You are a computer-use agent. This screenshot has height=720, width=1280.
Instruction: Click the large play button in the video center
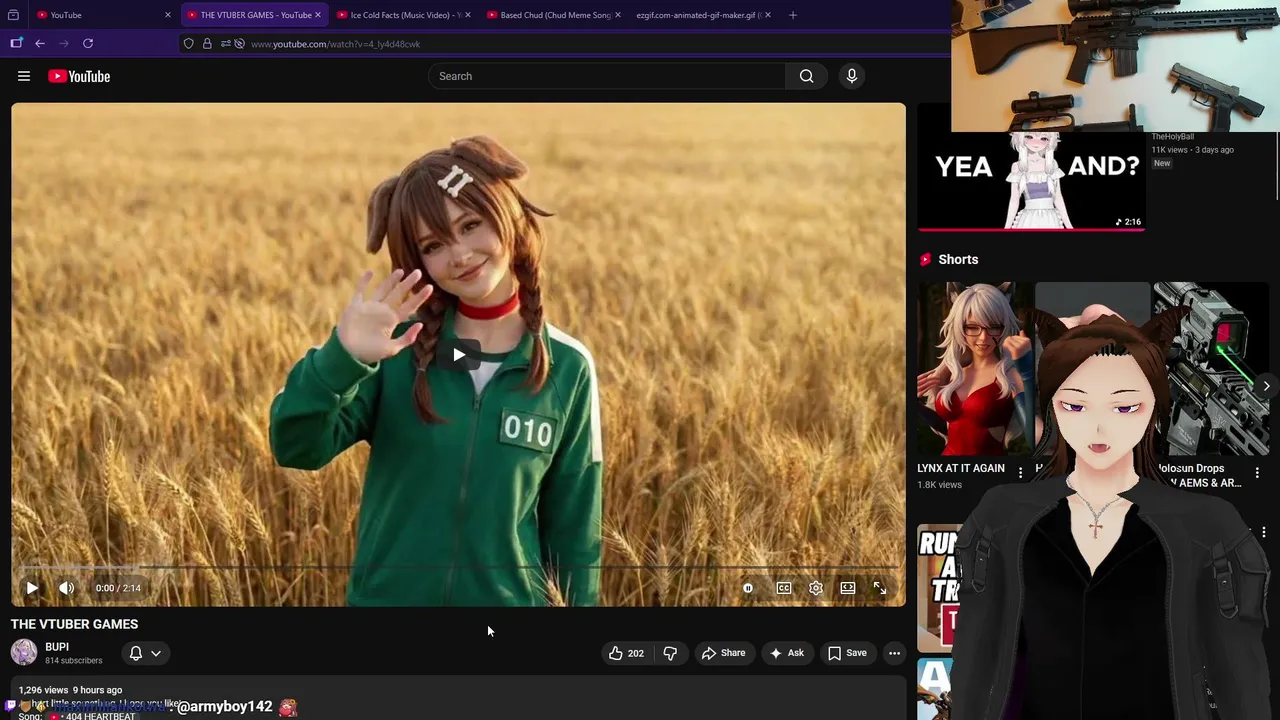tap(458, 355)
